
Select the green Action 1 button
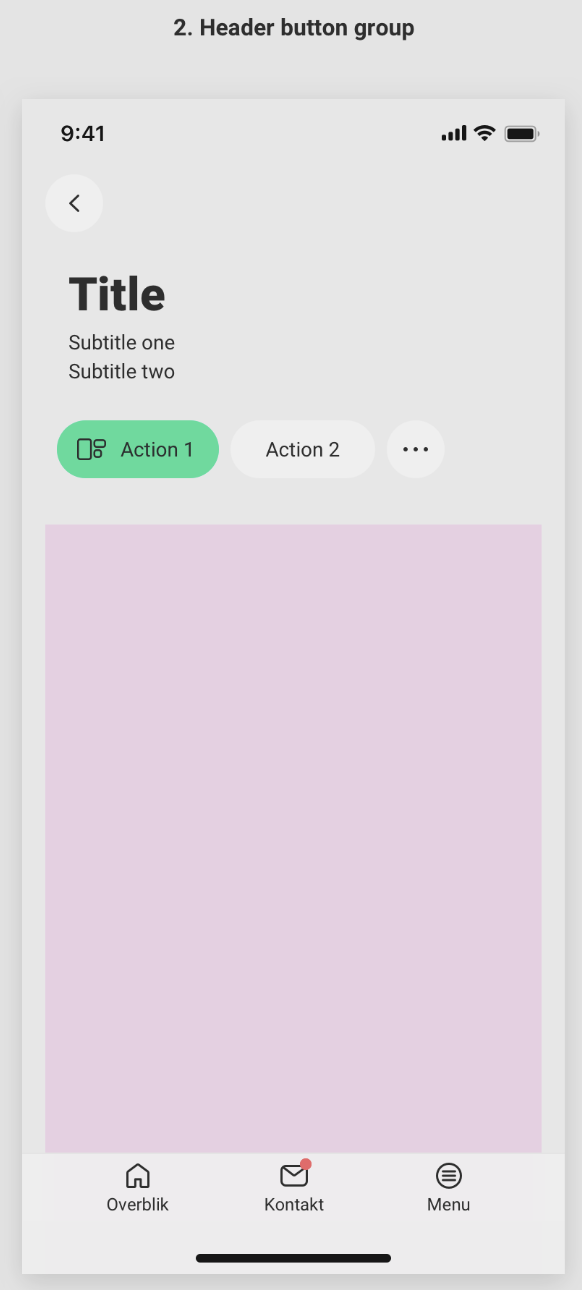click(138, 449)
